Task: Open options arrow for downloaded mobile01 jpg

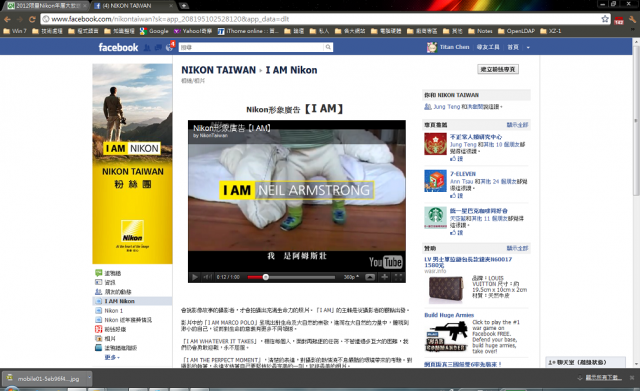Action: [89, 378]
